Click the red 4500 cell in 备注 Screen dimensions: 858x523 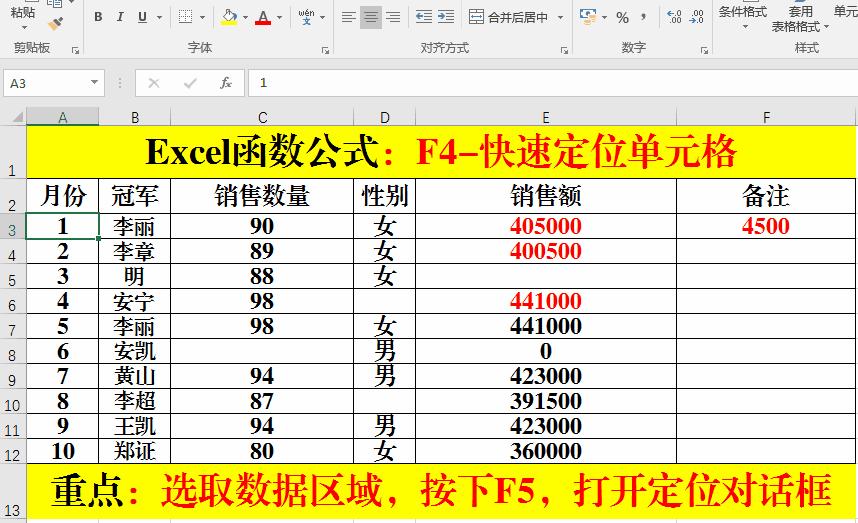click(x=766, y=226)
